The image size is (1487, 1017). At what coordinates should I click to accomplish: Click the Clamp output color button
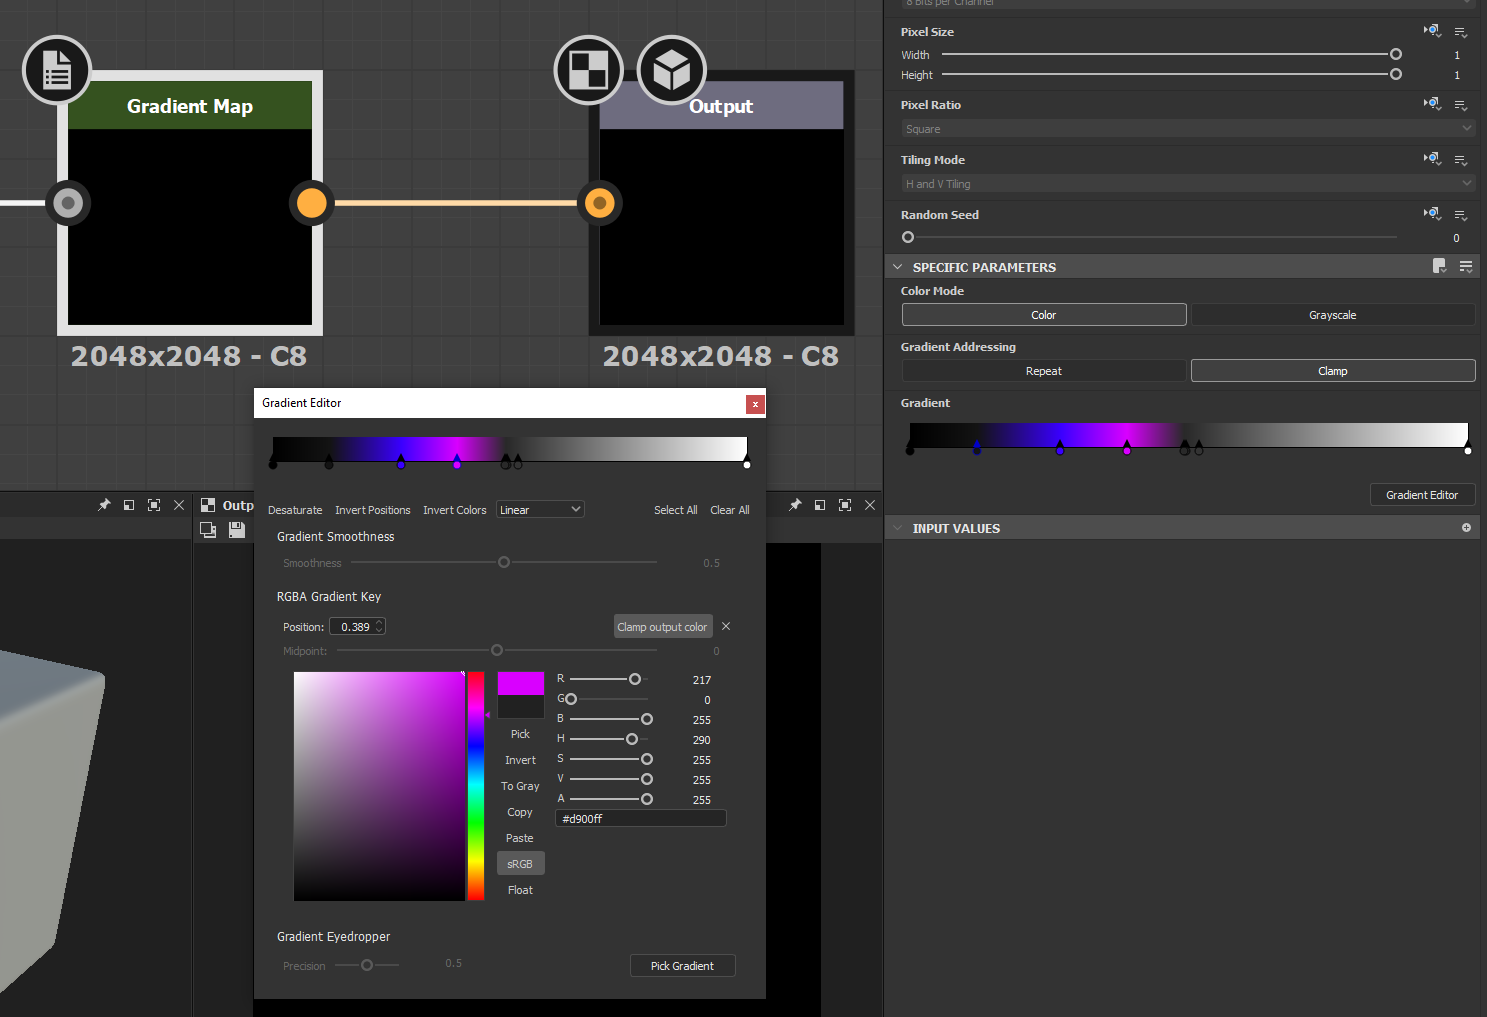pos(663,626)
